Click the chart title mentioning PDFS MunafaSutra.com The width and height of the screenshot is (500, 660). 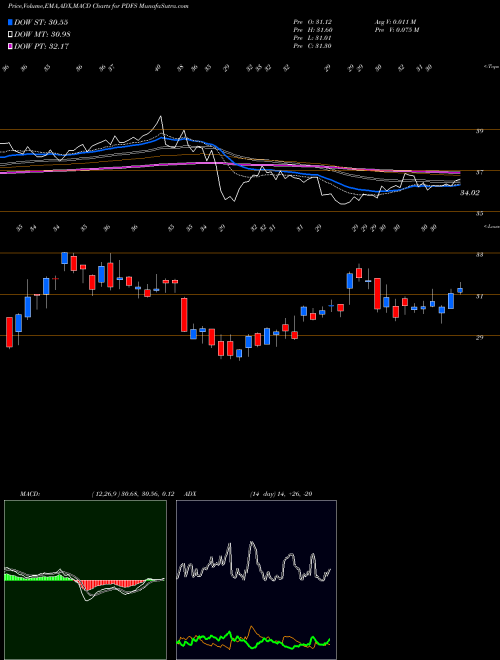pos(98,6)
